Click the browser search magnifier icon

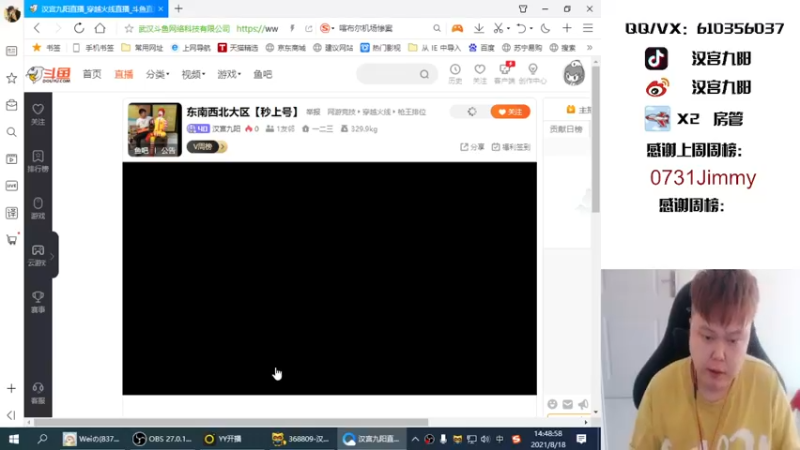pos(437,29)
